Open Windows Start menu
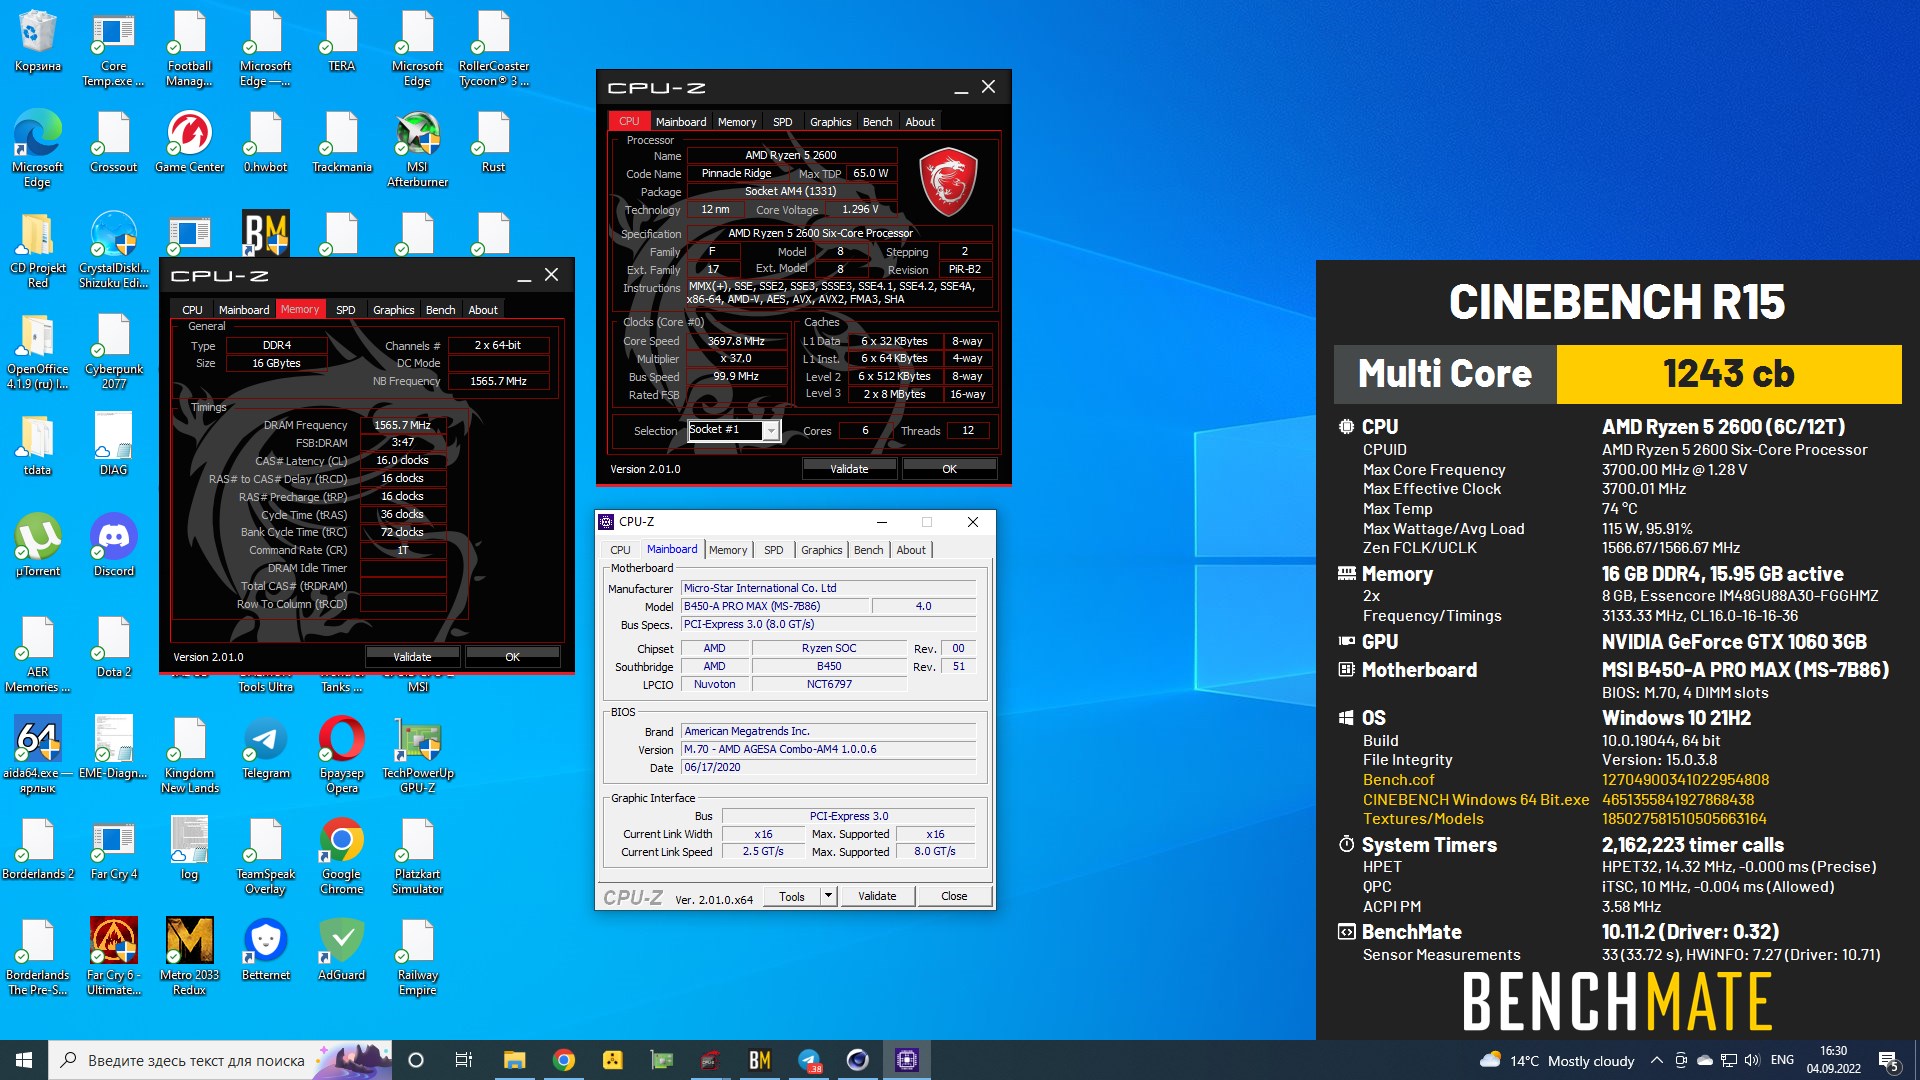This screenshot has height=1080, width=1920. [24, 1060]
